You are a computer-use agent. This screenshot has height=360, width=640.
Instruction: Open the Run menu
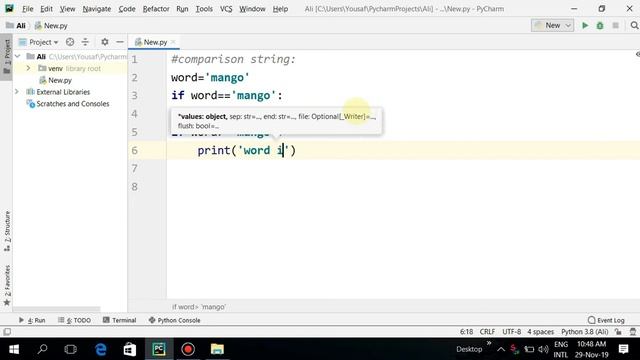coord(182,9)
